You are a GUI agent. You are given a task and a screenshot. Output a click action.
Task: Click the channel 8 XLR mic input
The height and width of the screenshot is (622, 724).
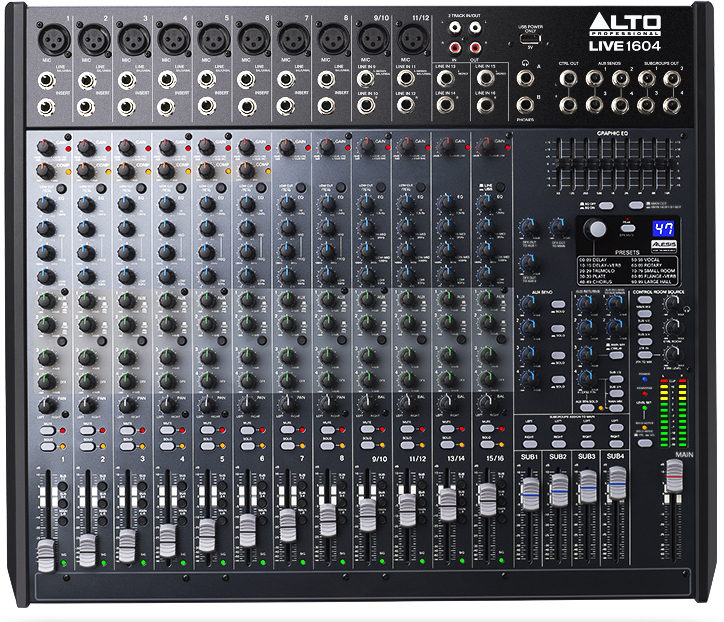coord(330,40)
